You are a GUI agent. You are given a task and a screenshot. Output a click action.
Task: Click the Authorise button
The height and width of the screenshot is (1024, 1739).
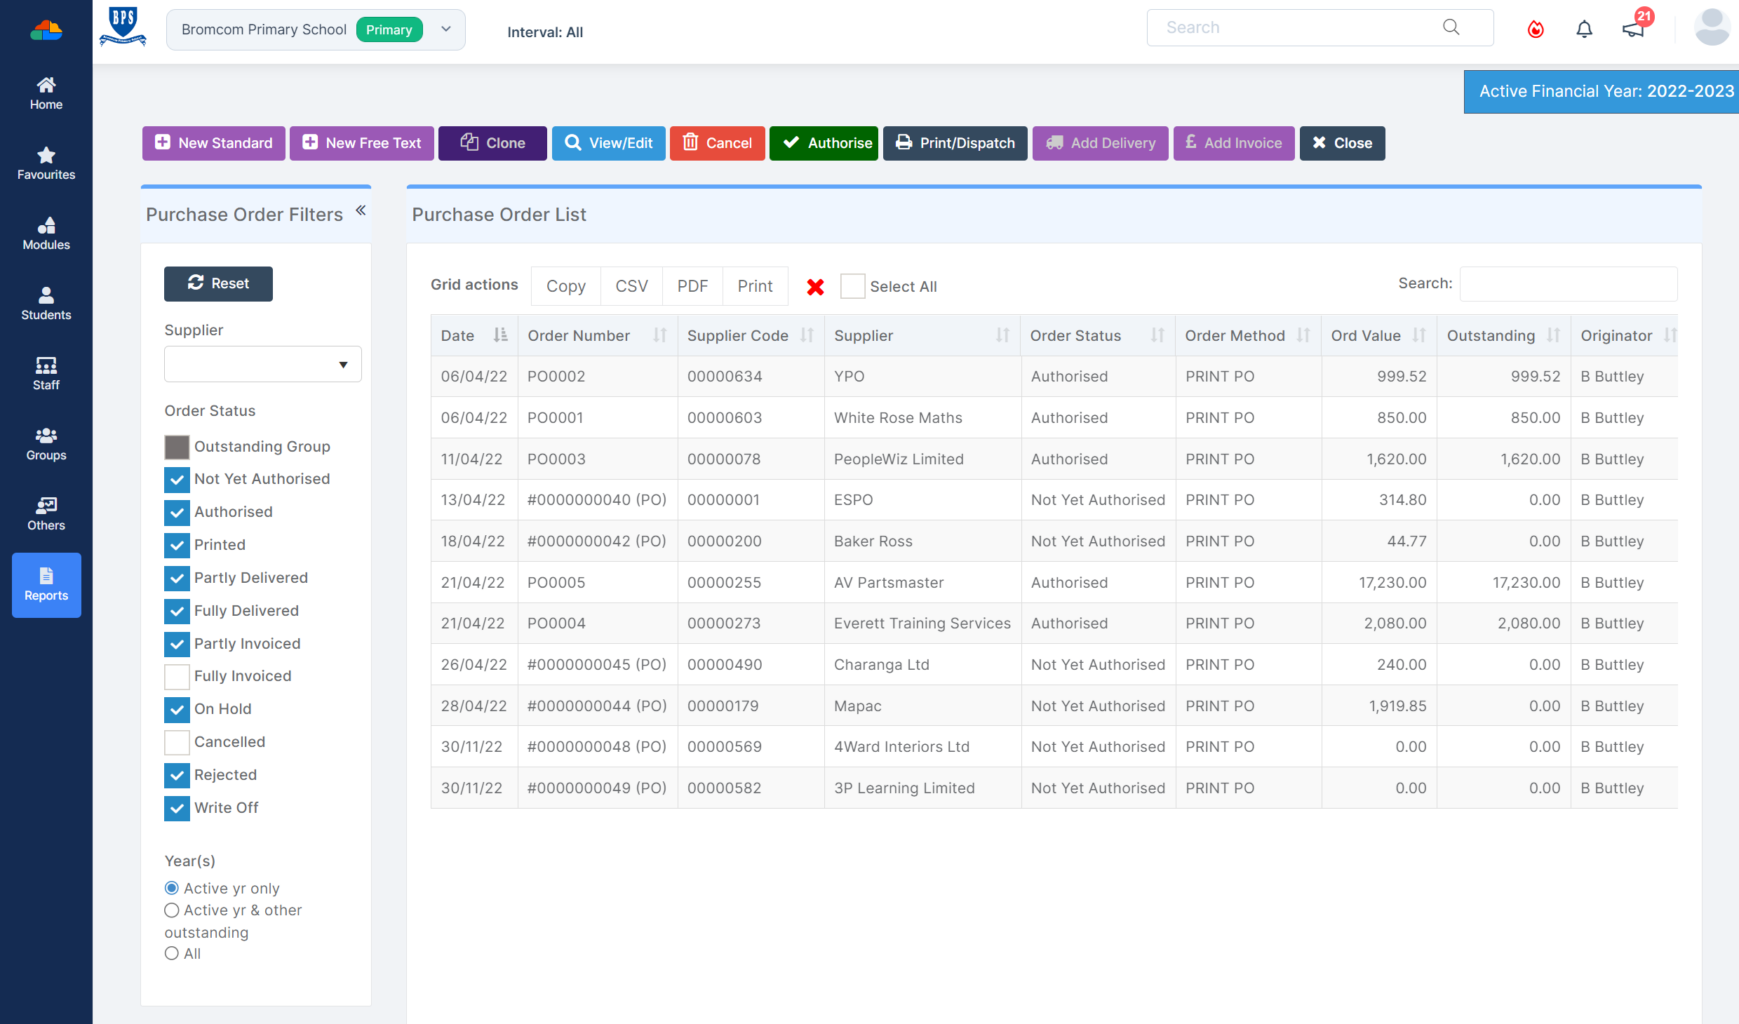click(824, 143)
